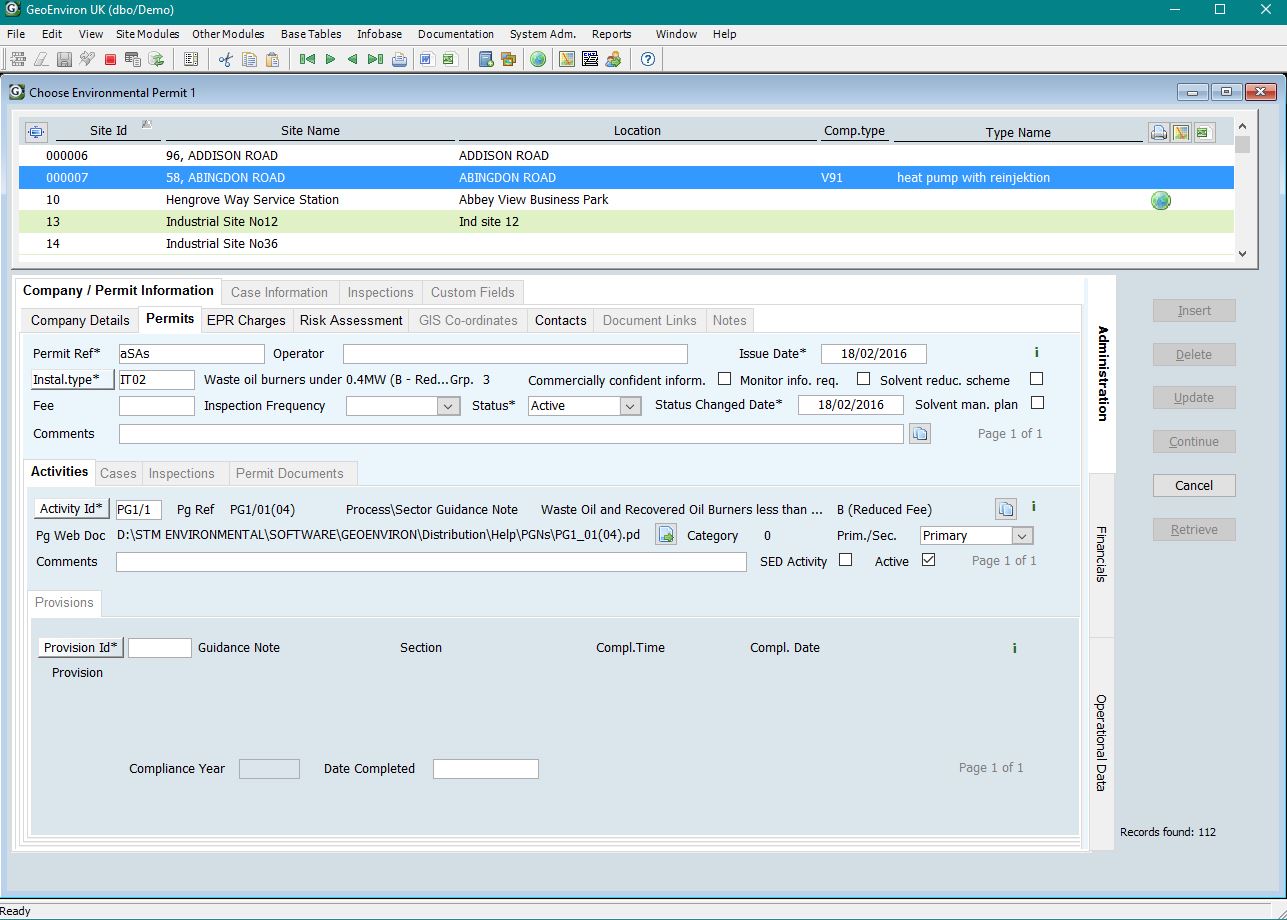
Task: Click the printer icon in the site list header
Action: pos(1158,132)
